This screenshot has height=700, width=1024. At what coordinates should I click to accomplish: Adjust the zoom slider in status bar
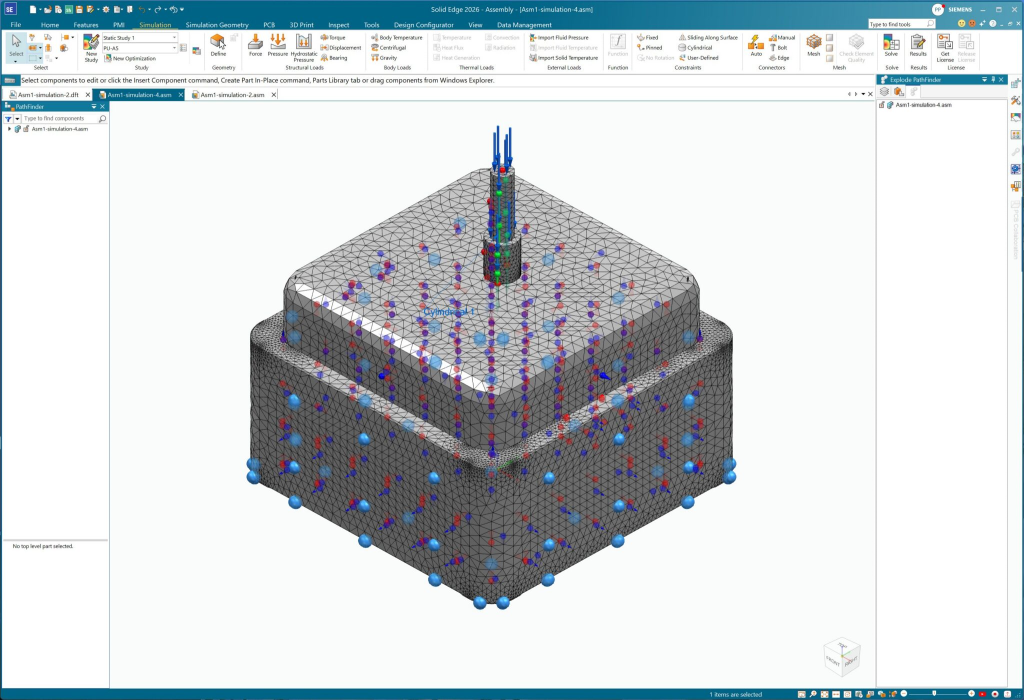click(934, 693)
